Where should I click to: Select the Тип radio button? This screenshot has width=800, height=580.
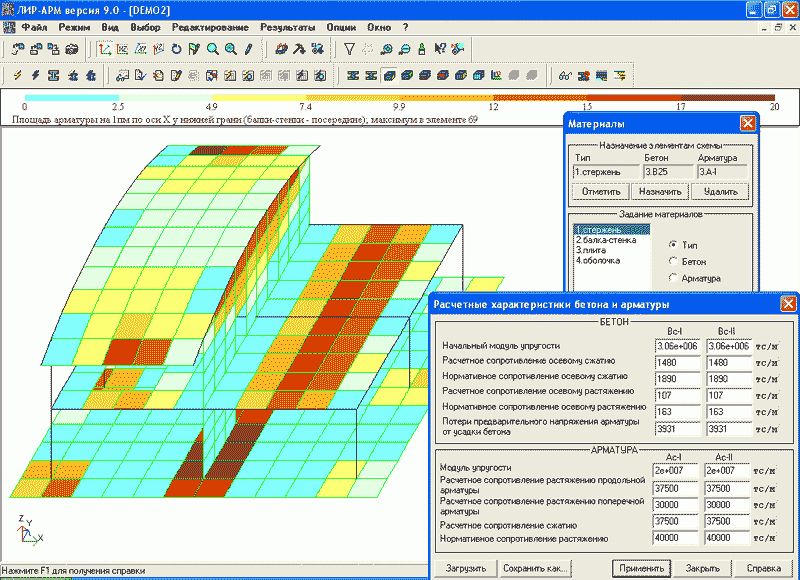(673, 244)
